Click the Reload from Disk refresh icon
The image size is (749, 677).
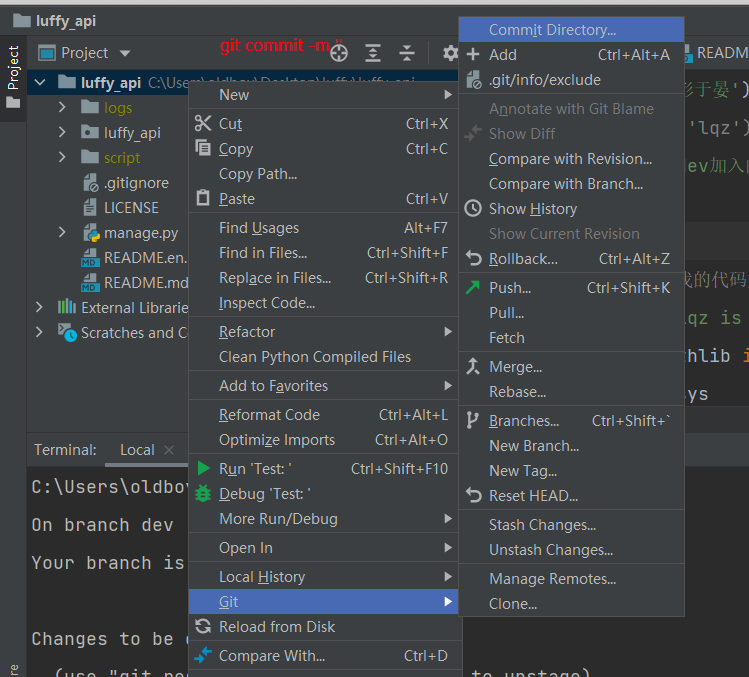203,626
